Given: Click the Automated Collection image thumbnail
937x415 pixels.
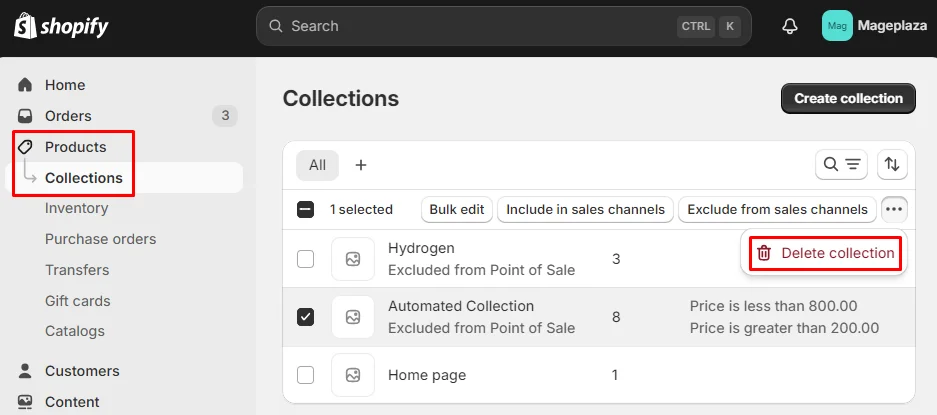Looking at the screenshot, I should tap(353, 317).
